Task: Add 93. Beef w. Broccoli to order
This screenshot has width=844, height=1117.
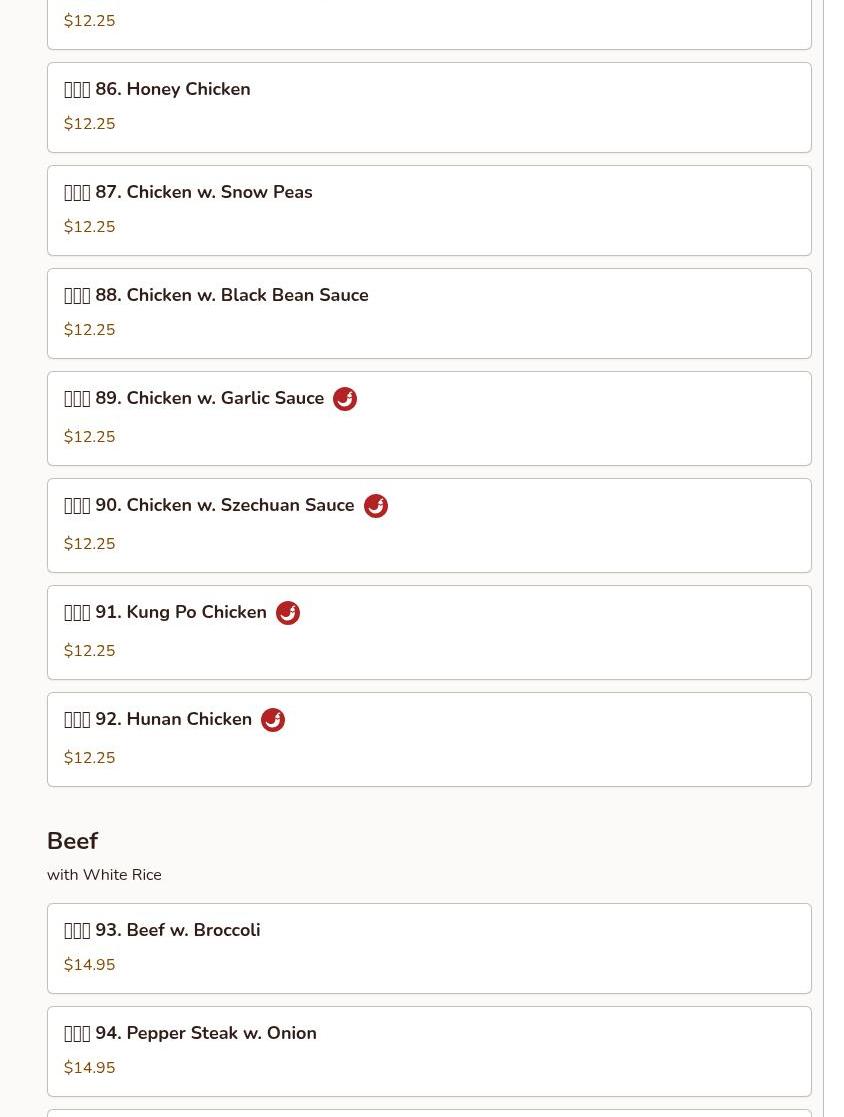Action: [429, 949]
